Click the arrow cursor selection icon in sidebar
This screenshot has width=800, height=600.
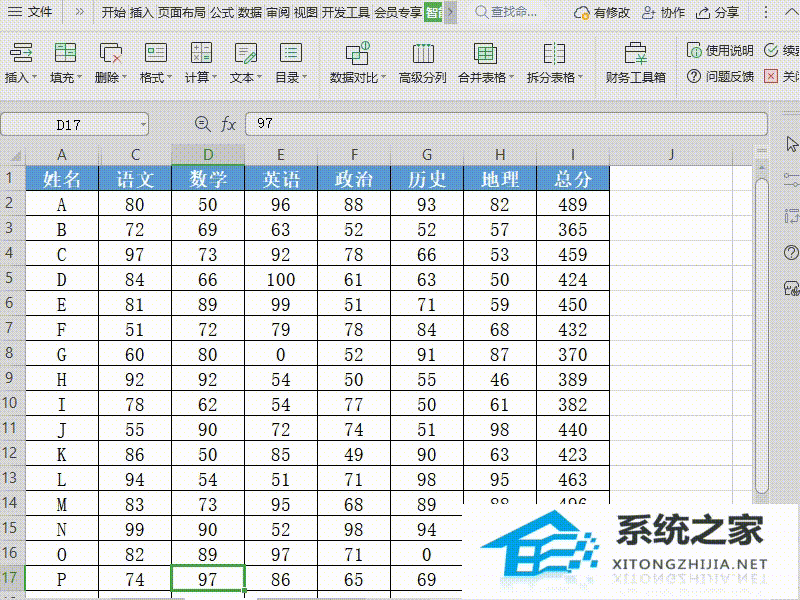coord(791,144)
